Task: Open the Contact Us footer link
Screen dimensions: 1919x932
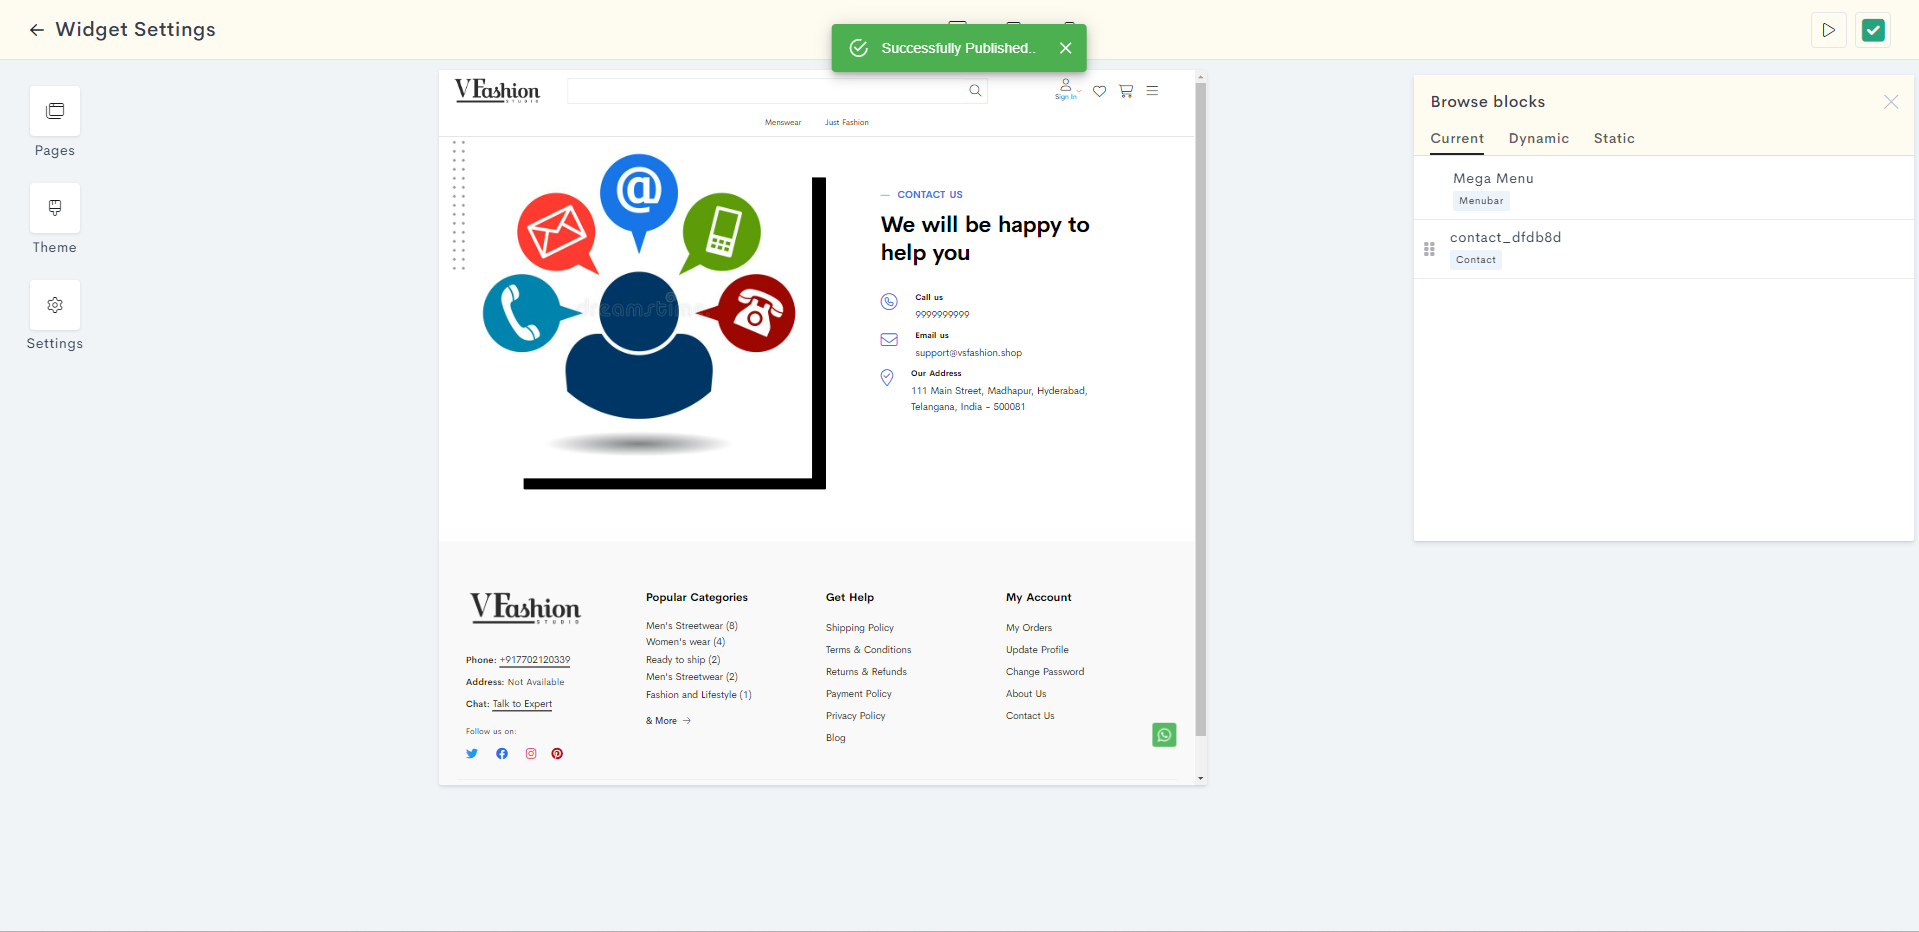Action: coord(1030,716)
